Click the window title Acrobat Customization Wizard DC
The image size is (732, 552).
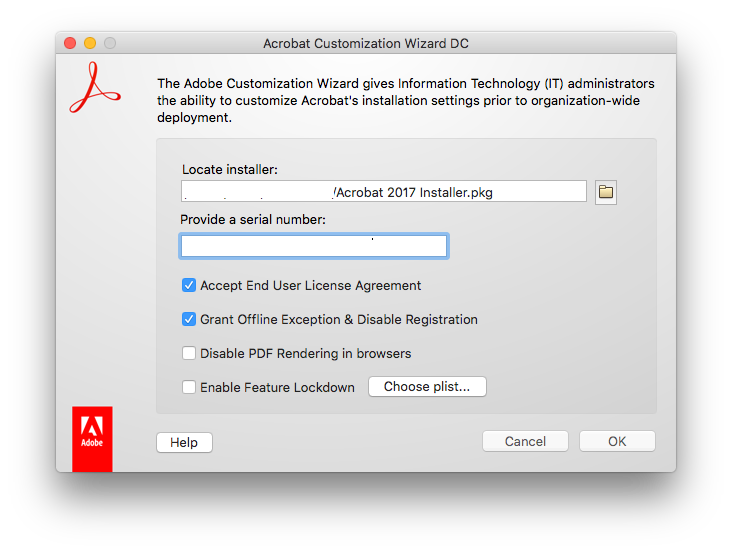pyautogui.click(x=366, y=43)
